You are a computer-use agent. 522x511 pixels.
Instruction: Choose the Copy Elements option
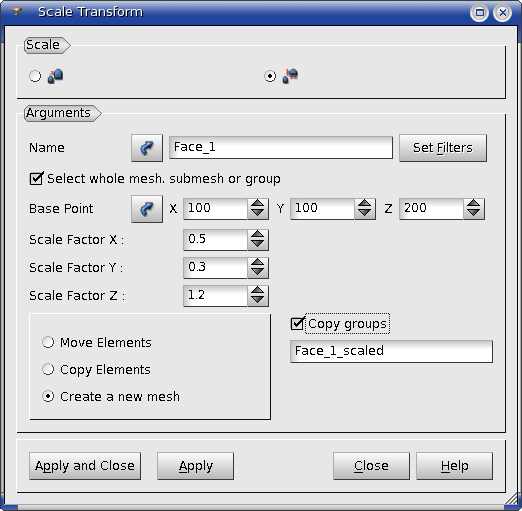coord(48,369)
